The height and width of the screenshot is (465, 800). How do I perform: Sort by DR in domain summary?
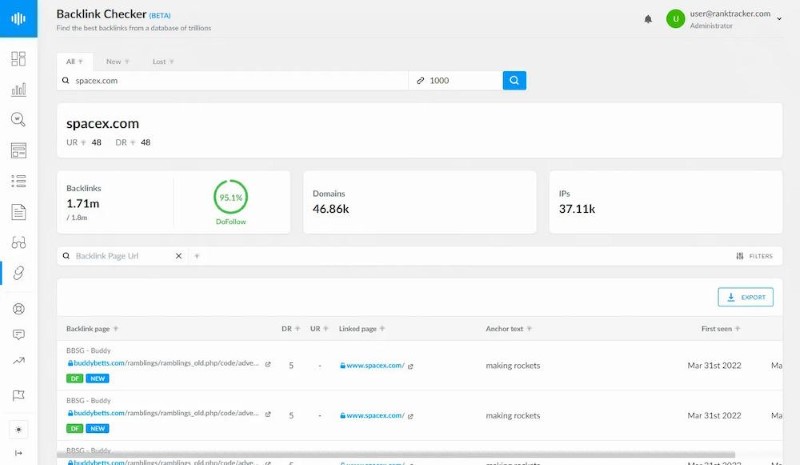pyautogui.click(x=133, y=142)
